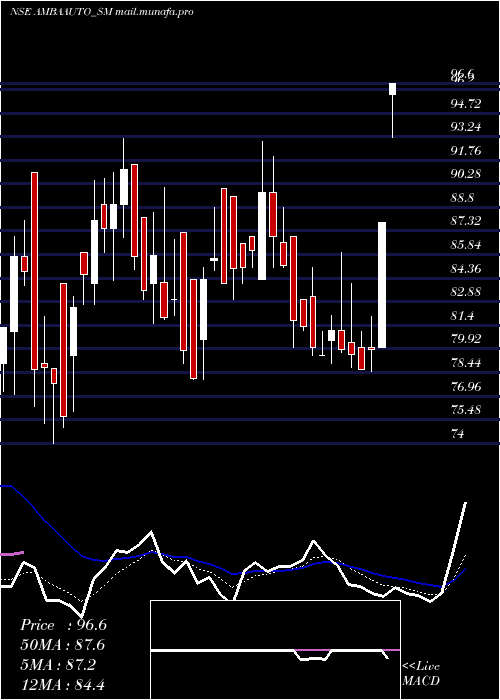Select the tall white candle reaching 87.32
500x700 pixels.
point(382,285)
